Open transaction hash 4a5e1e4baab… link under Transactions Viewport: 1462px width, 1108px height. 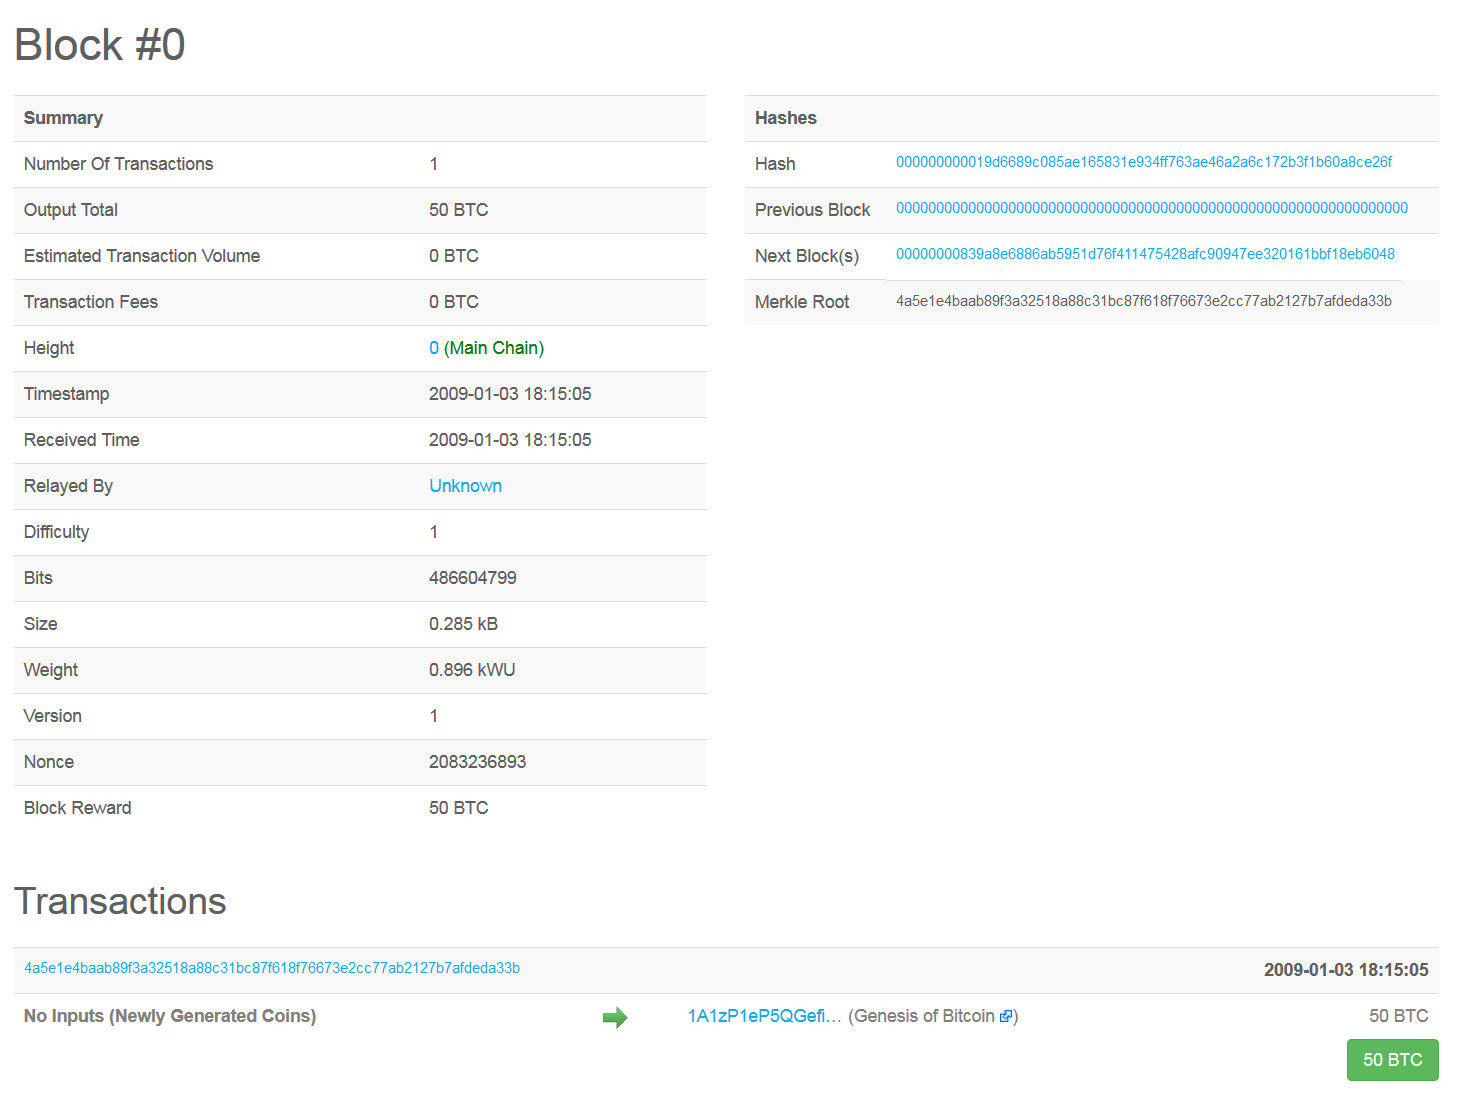pos(272,968)
